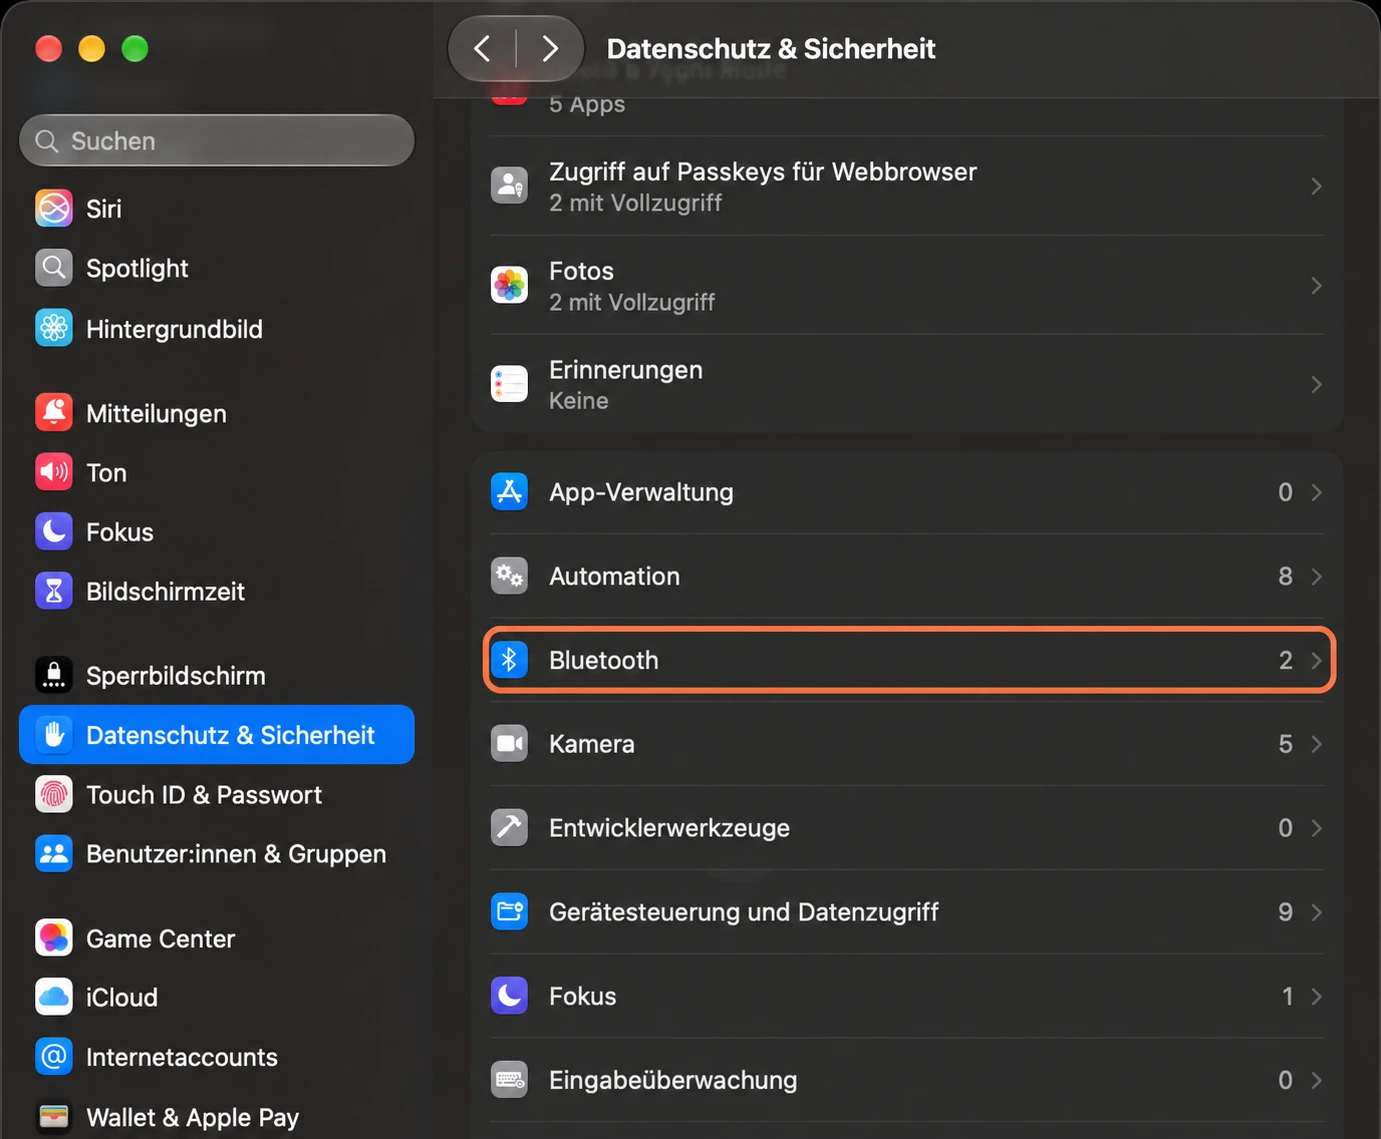Click the Mitteilungen bell icon
The height and width of the screenshot is (1139, 1381).
[54, 413]
